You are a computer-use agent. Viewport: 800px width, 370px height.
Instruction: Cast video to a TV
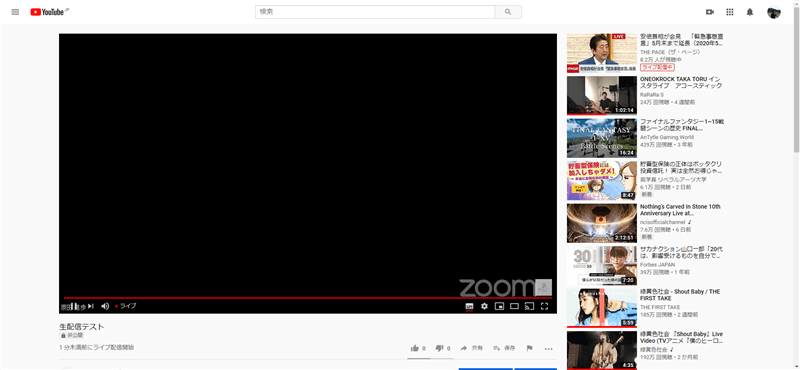[529, 306]
